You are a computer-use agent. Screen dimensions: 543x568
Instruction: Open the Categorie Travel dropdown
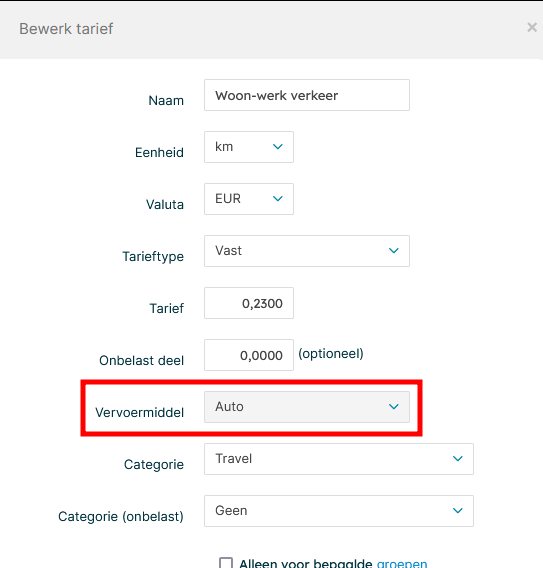[x=339, y=459]
